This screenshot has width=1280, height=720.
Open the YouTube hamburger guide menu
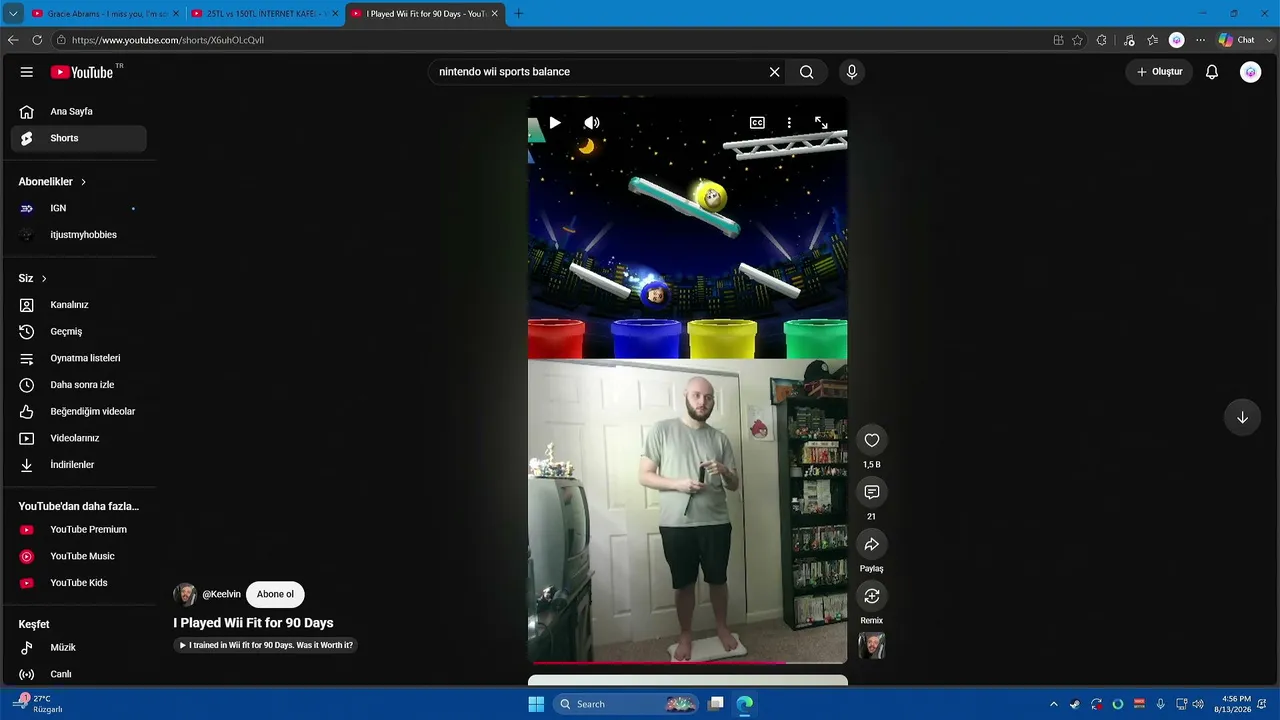[27, 72]
